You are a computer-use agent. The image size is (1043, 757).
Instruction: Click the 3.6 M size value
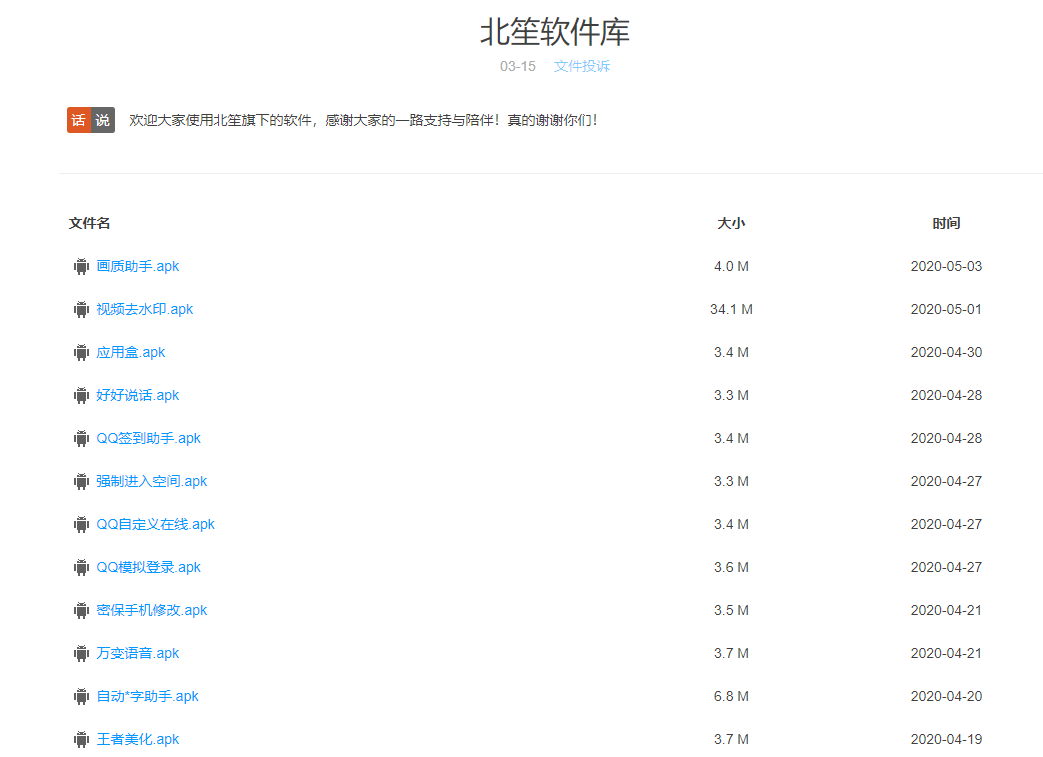click(731, 567)
